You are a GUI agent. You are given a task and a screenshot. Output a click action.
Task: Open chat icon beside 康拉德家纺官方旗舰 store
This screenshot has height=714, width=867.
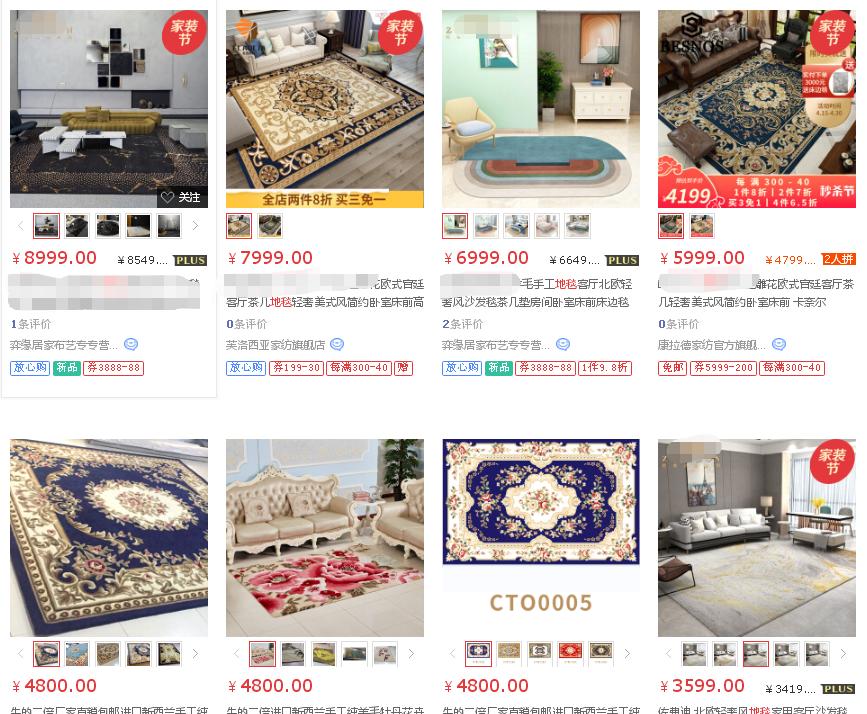779,345
